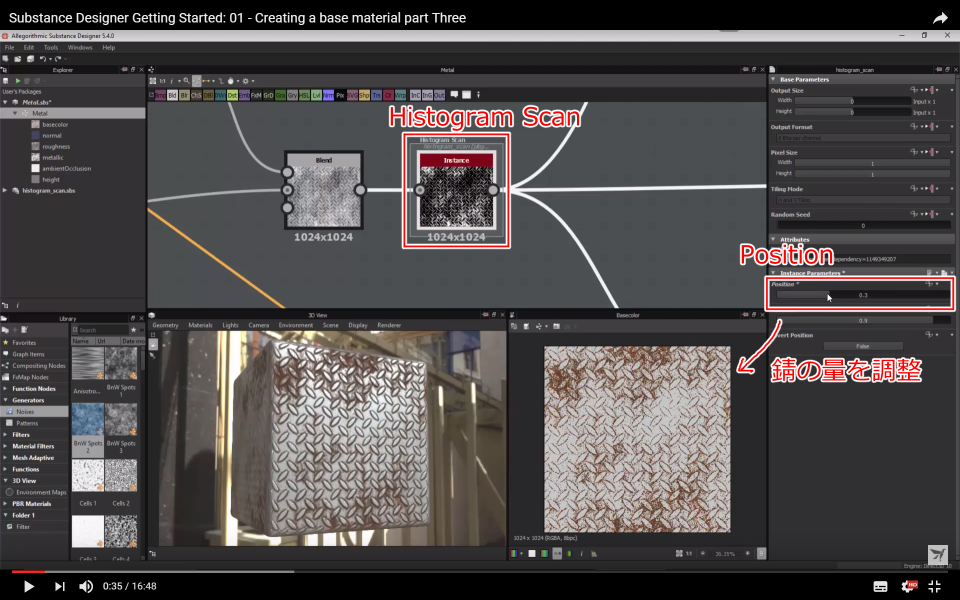Image resolution: width=960 pixels, height=600 pixels.
Task: Add an SVG node via the SVG icon
Action: click(353, 96)
